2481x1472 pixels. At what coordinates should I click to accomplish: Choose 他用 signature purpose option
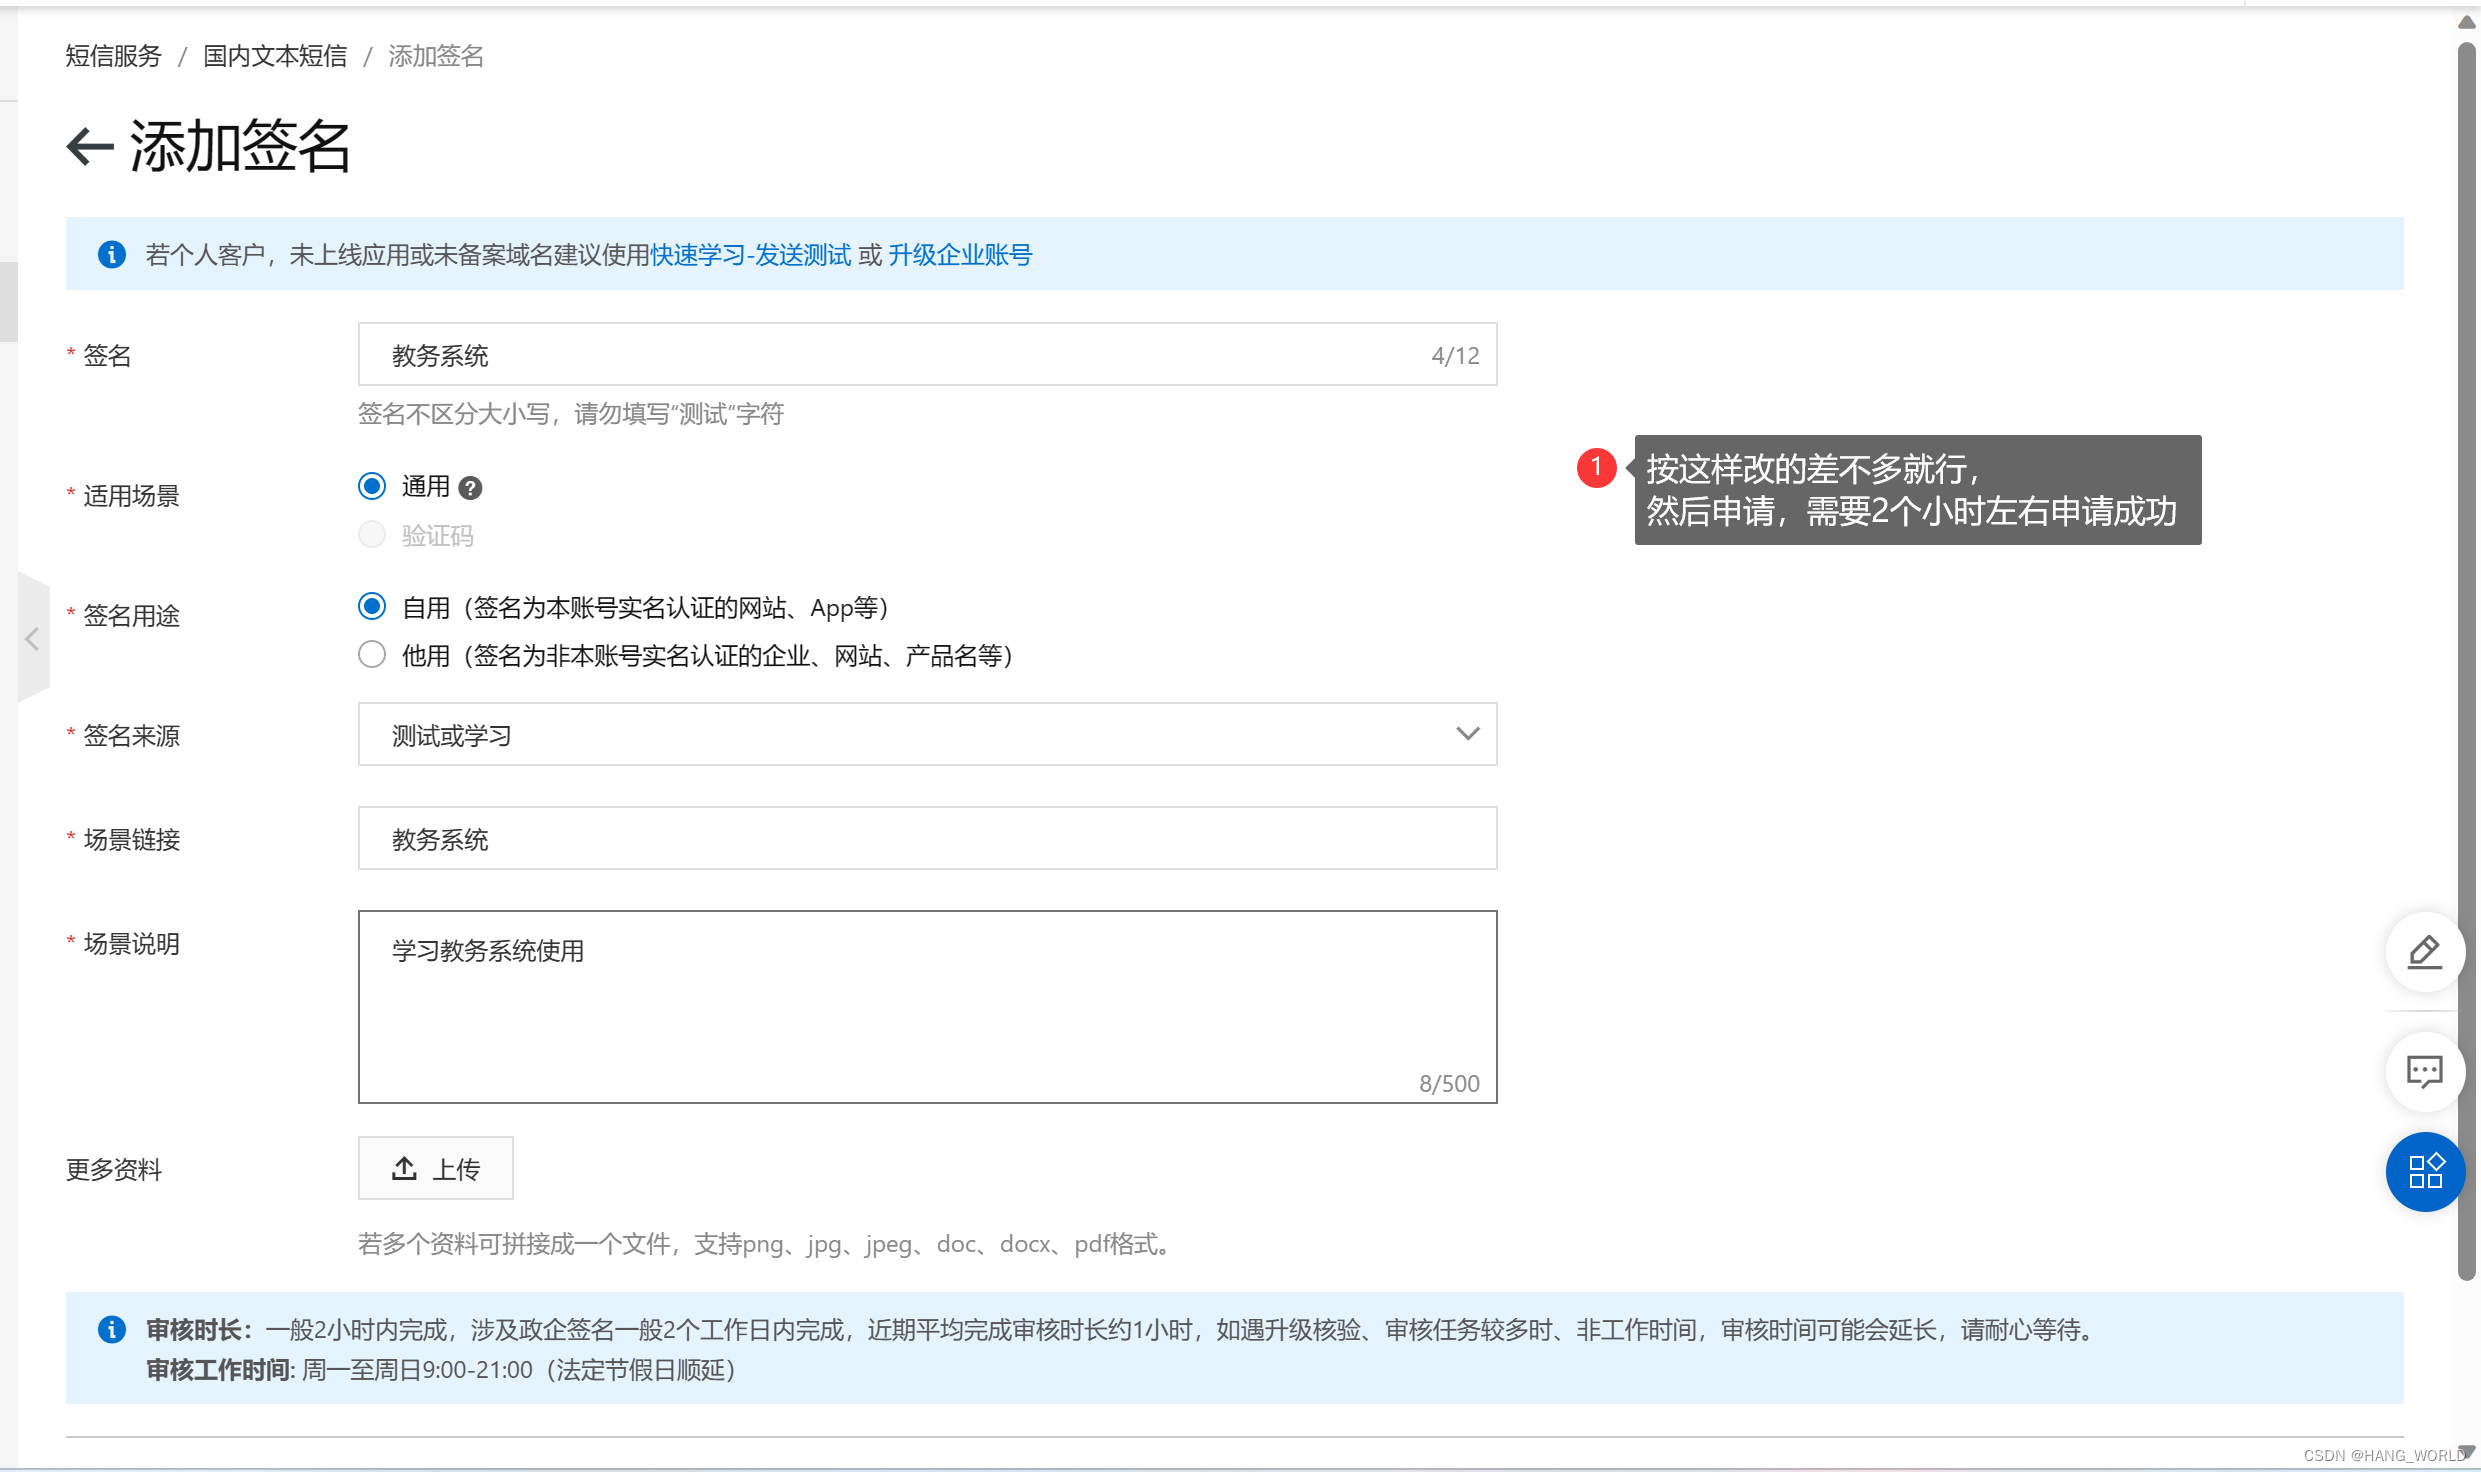(x=372, y=655)
